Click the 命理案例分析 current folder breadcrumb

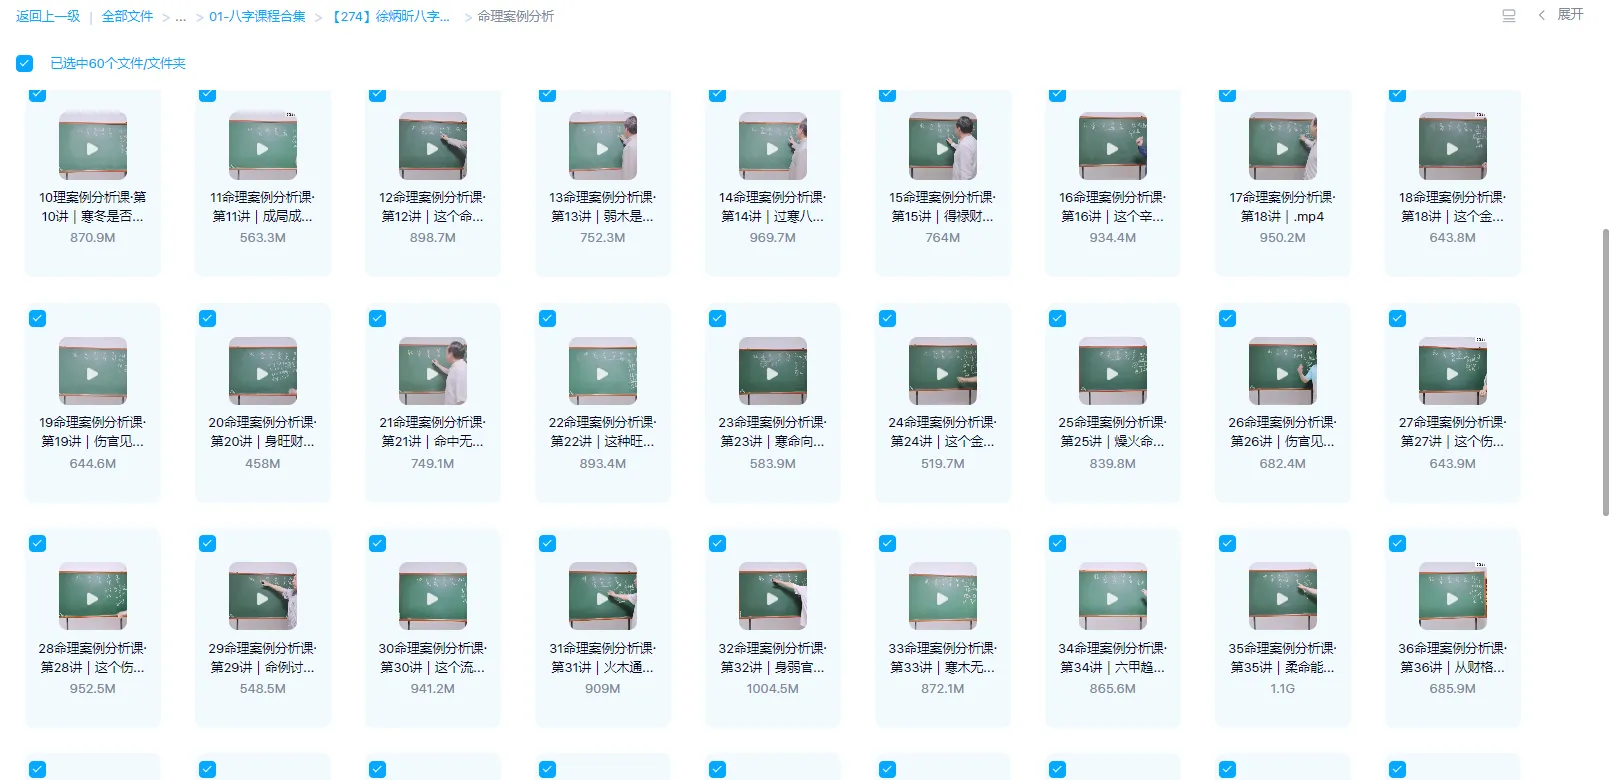click(x=515, y=16)
